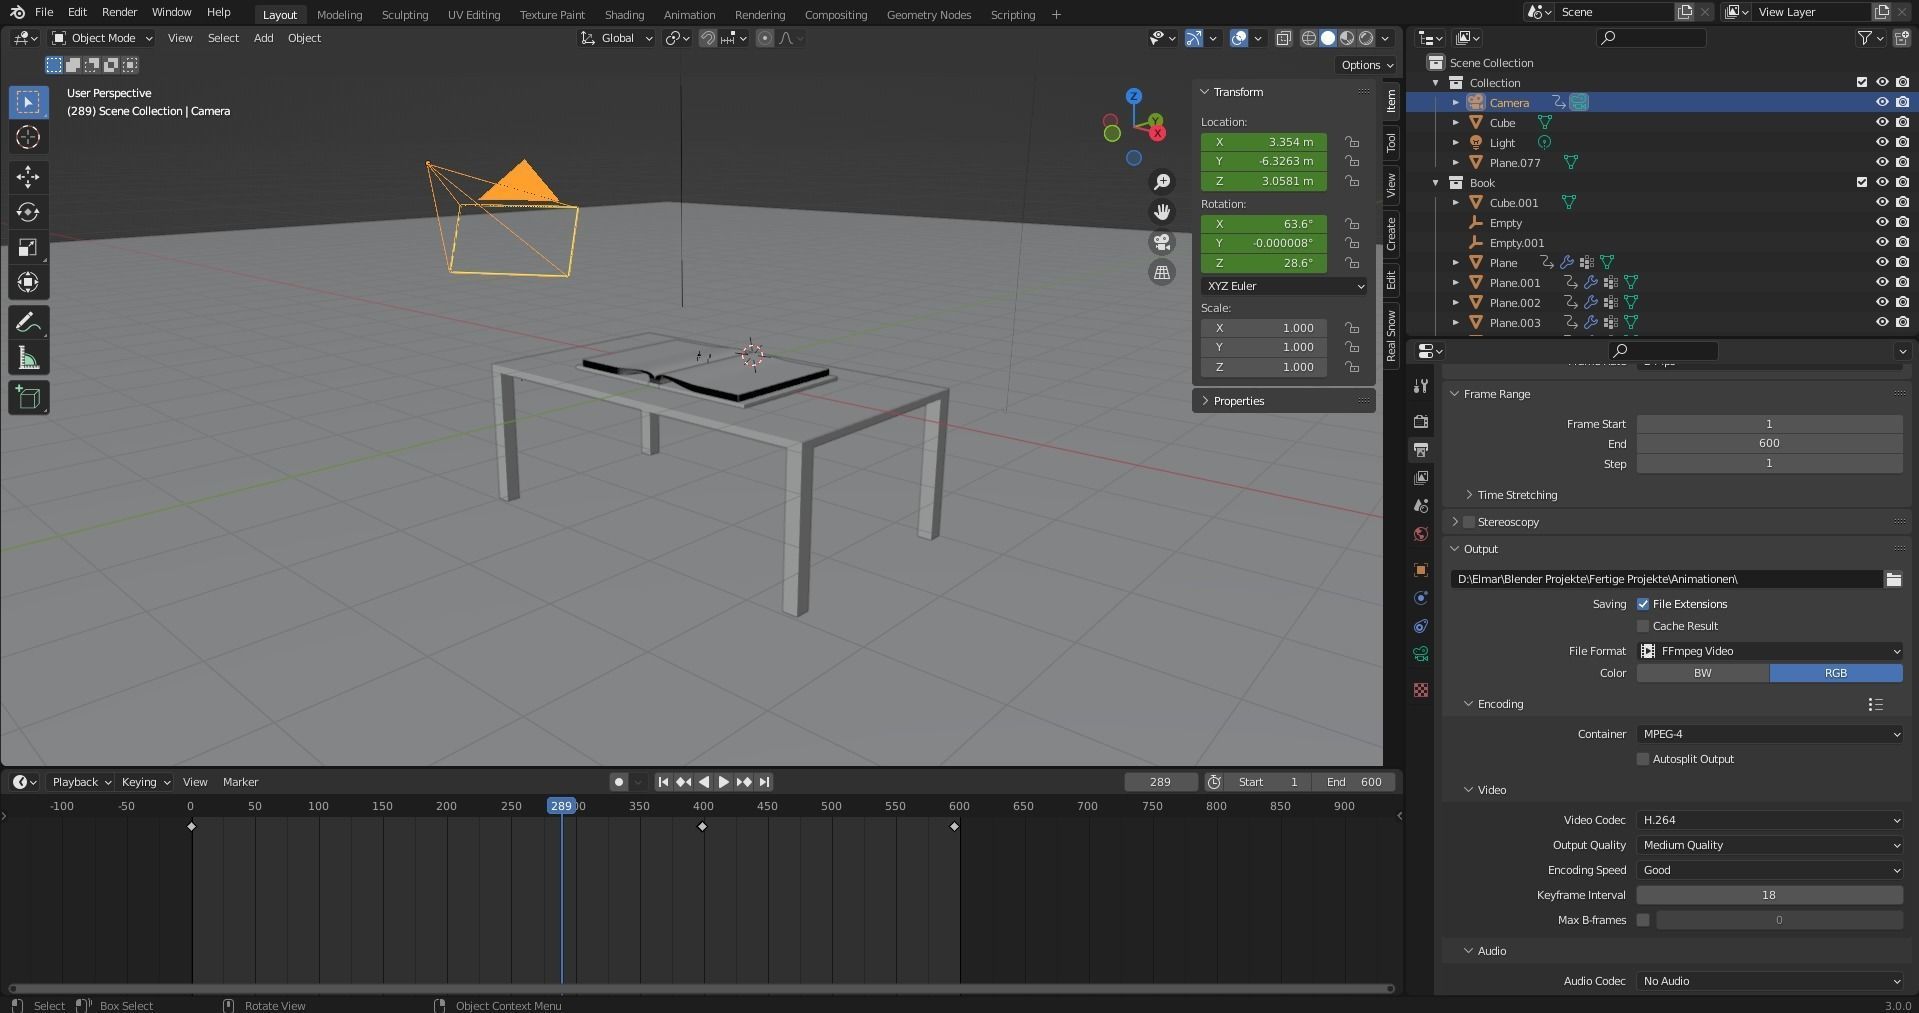The height and width of the screenshot is (1013, 1919).
Task: Toggle the Max B-frames checkbox
Action: point(1643,920)
